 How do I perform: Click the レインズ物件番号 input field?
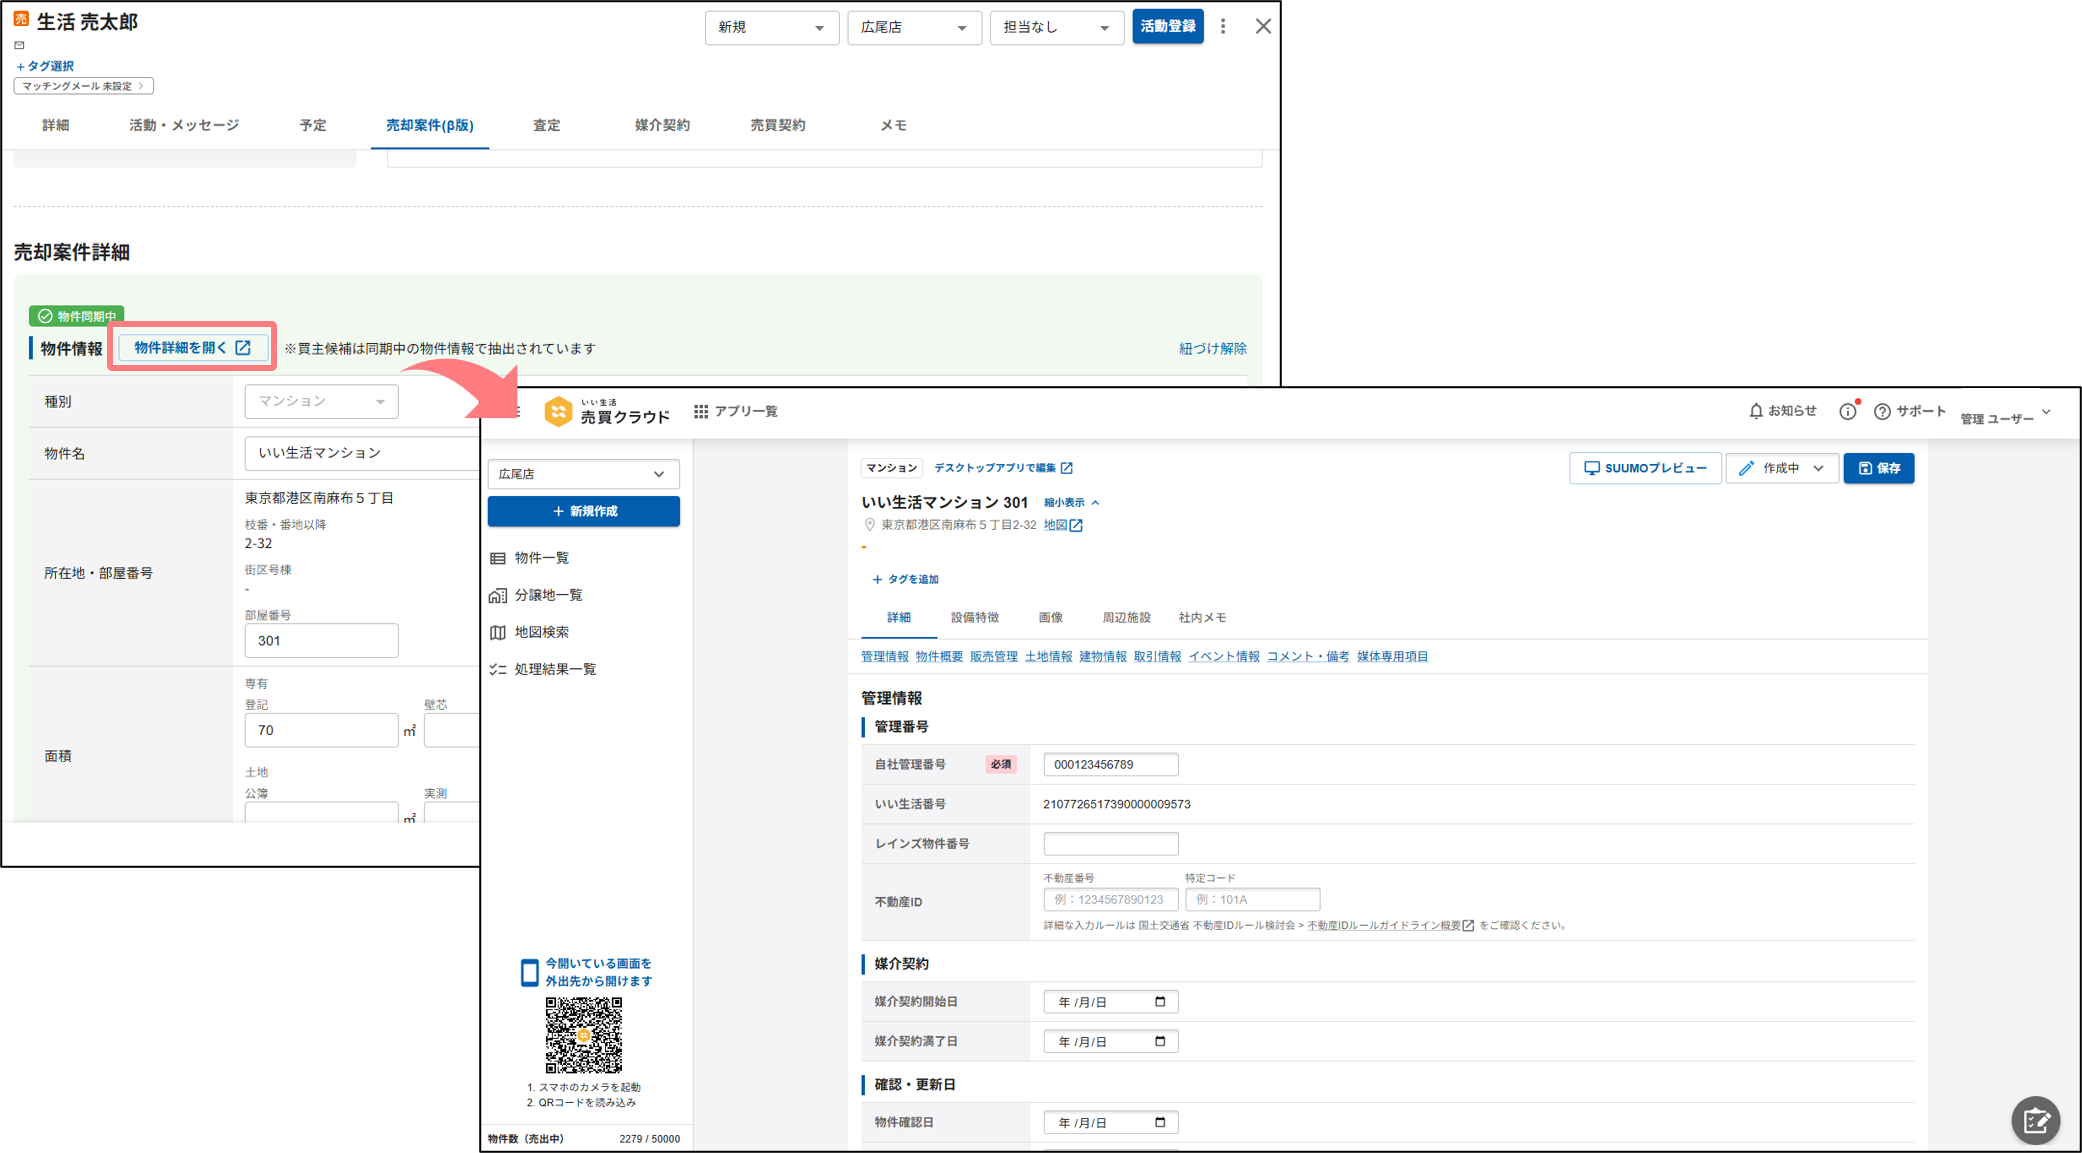[x=1111, y=844]
